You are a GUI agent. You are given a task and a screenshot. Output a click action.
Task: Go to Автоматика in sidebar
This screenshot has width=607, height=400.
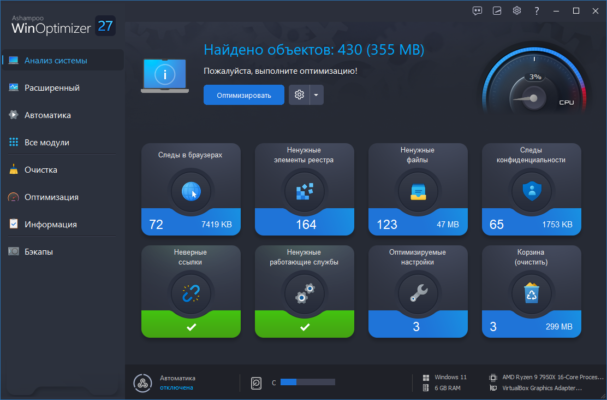tap(63, 115)
